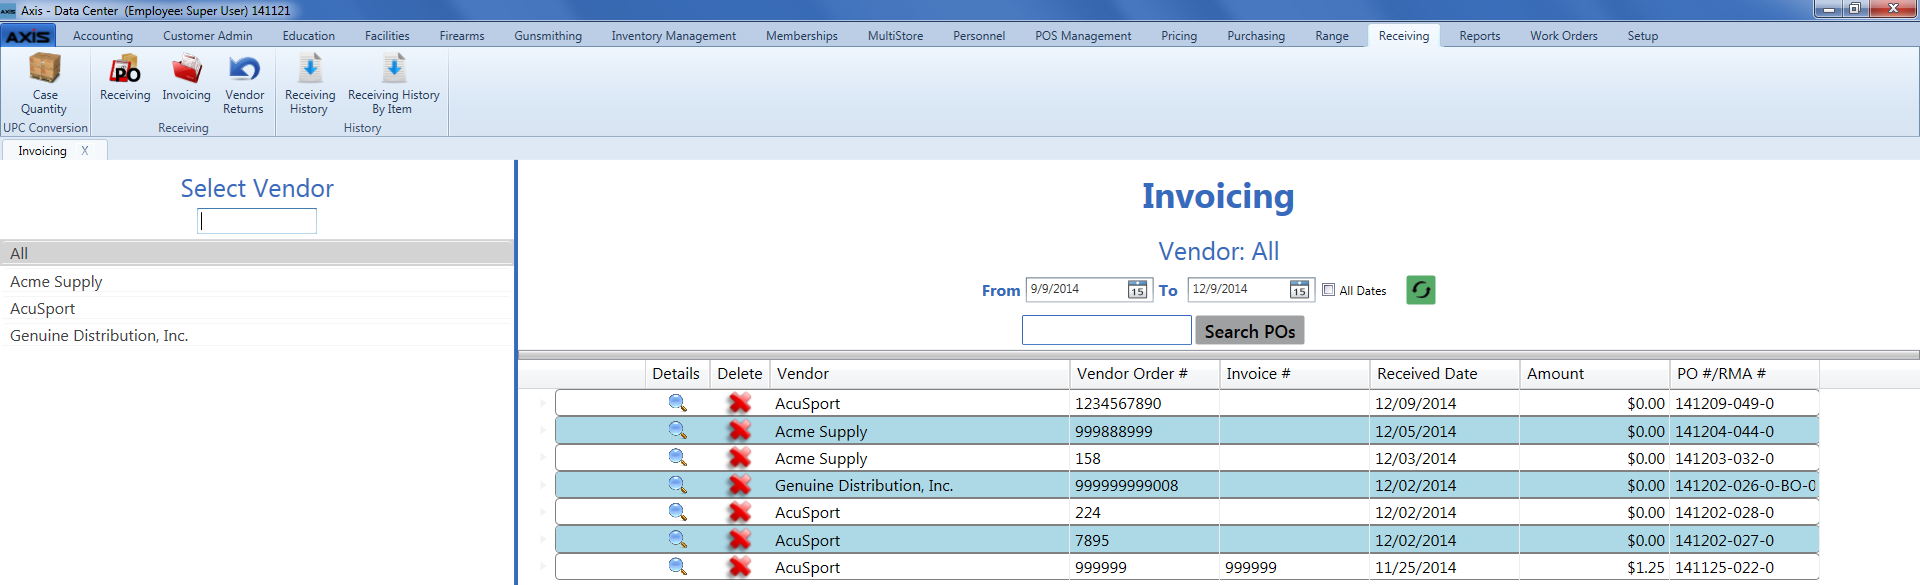The height and width of the screenshot is (585, 1920).
Task: Open the To date calendar picker
Action: (x=1299, y=290)
